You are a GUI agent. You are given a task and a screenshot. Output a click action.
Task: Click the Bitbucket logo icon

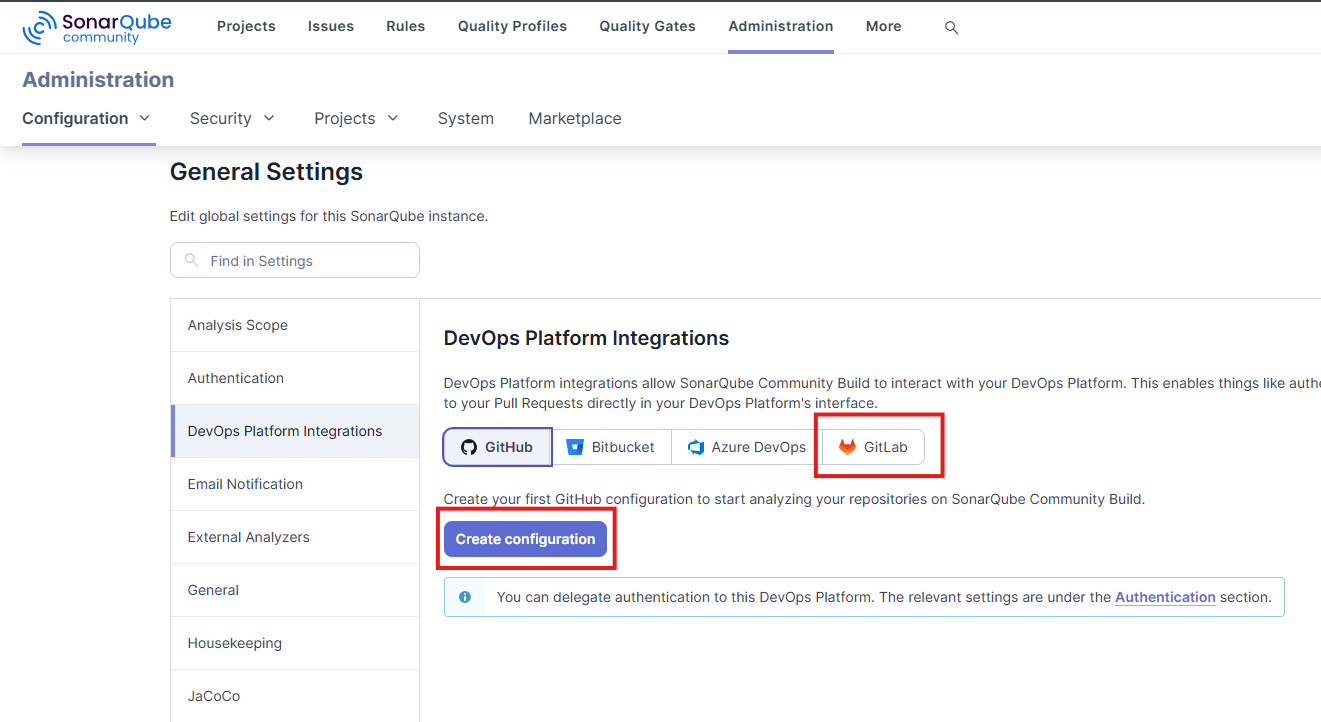574,447
